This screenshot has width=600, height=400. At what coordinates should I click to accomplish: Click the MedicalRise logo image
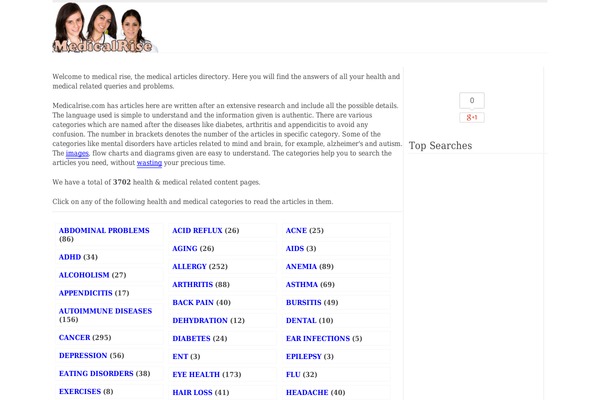point(105,28)
